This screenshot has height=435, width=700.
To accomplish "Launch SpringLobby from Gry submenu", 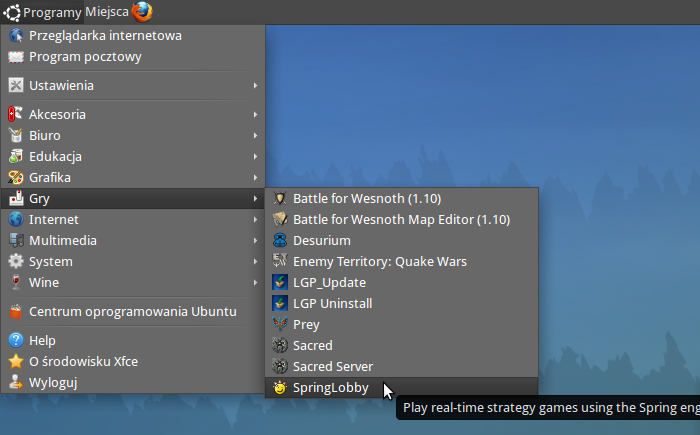I will [x=402, y=388].
